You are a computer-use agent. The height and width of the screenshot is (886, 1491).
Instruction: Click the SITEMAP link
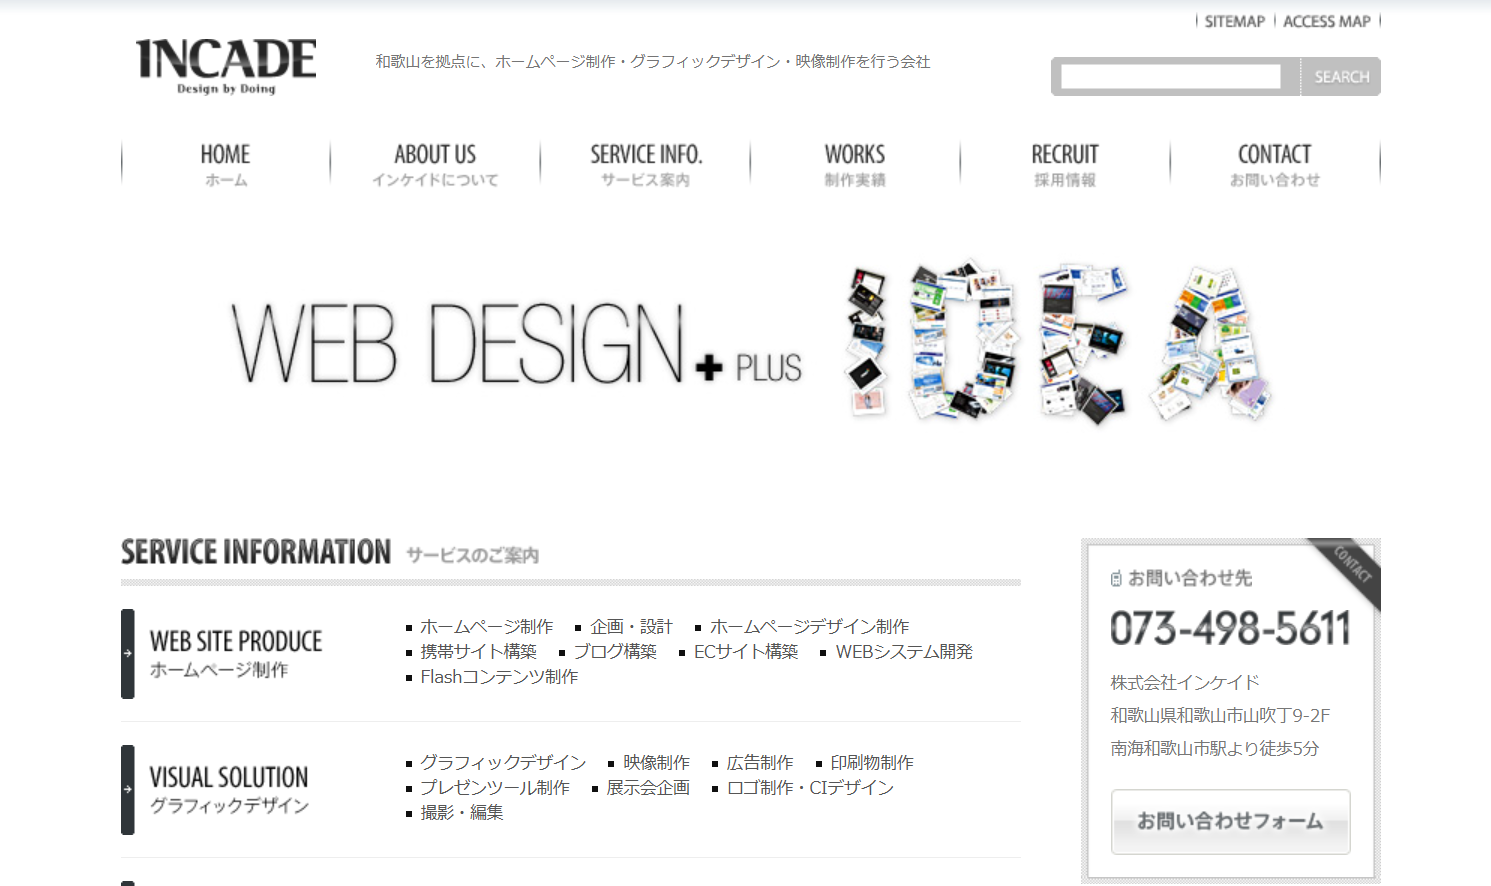tap(1234, 21)
